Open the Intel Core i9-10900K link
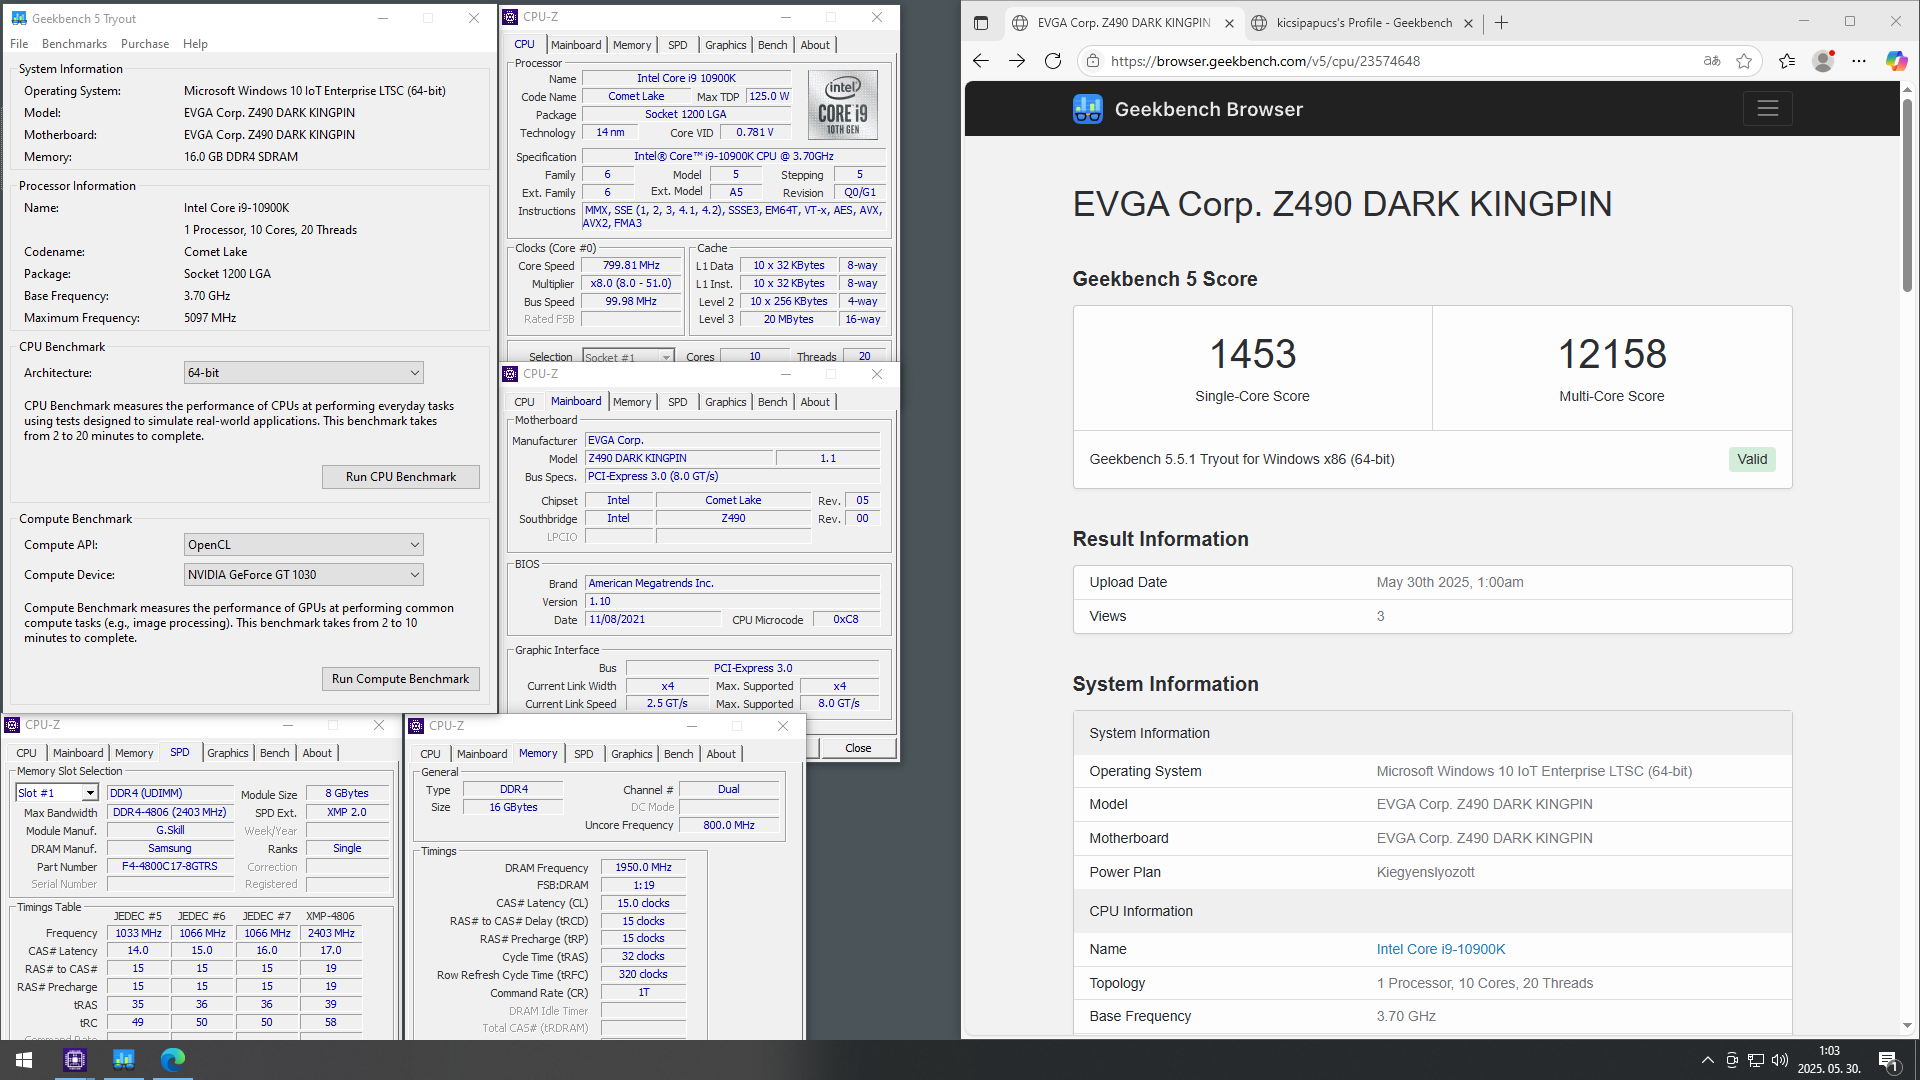This screenshot has width=1920, height=1080. pyautogui.click(x=1440, y=949)
